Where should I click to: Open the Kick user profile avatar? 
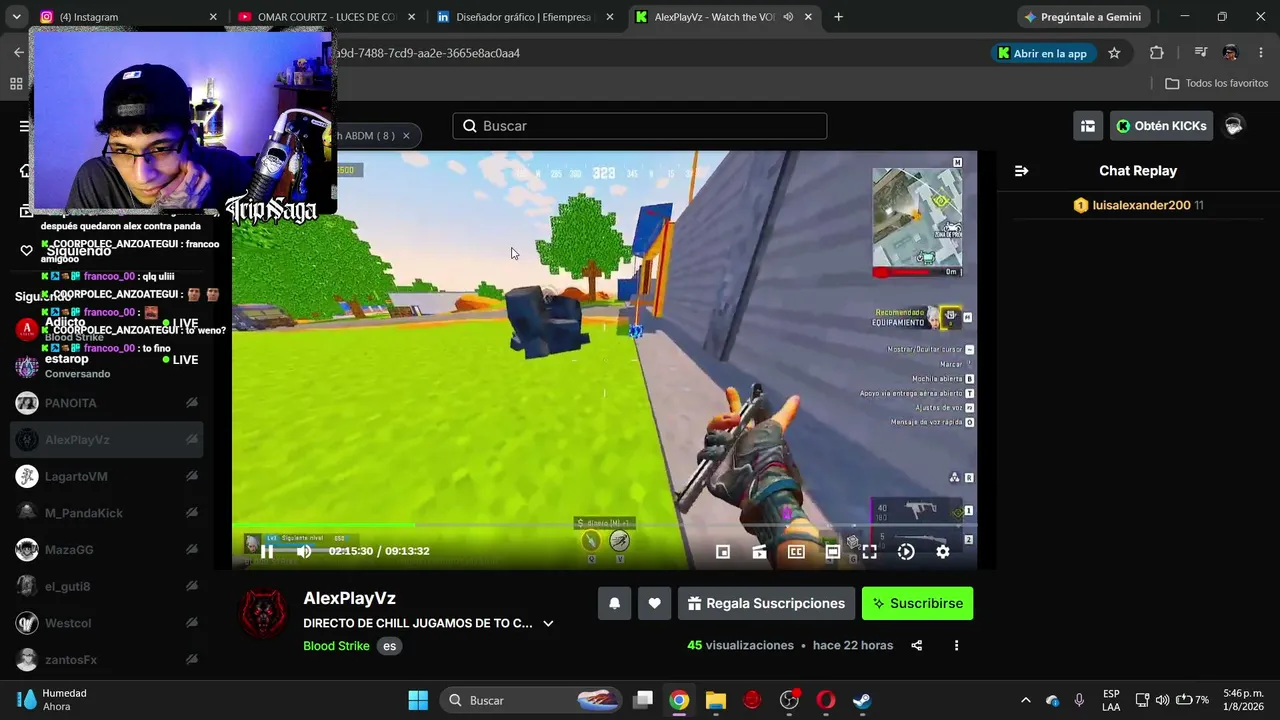1234,126
